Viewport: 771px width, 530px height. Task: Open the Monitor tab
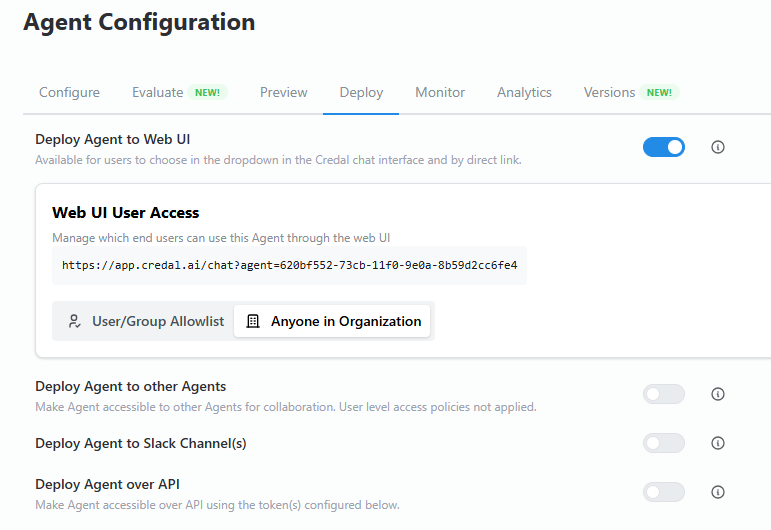coord(440,92)
